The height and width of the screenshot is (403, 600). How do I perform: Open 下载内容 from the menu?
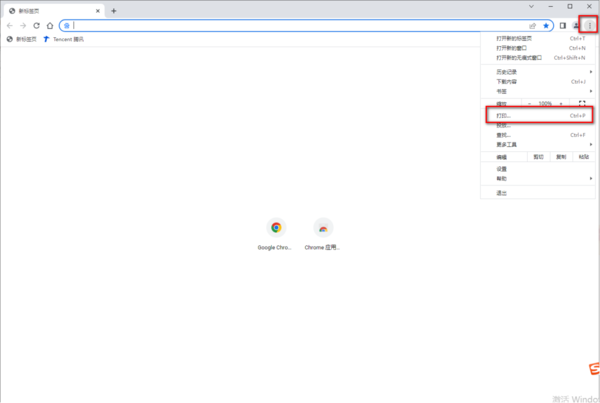(x=538, y=82)
